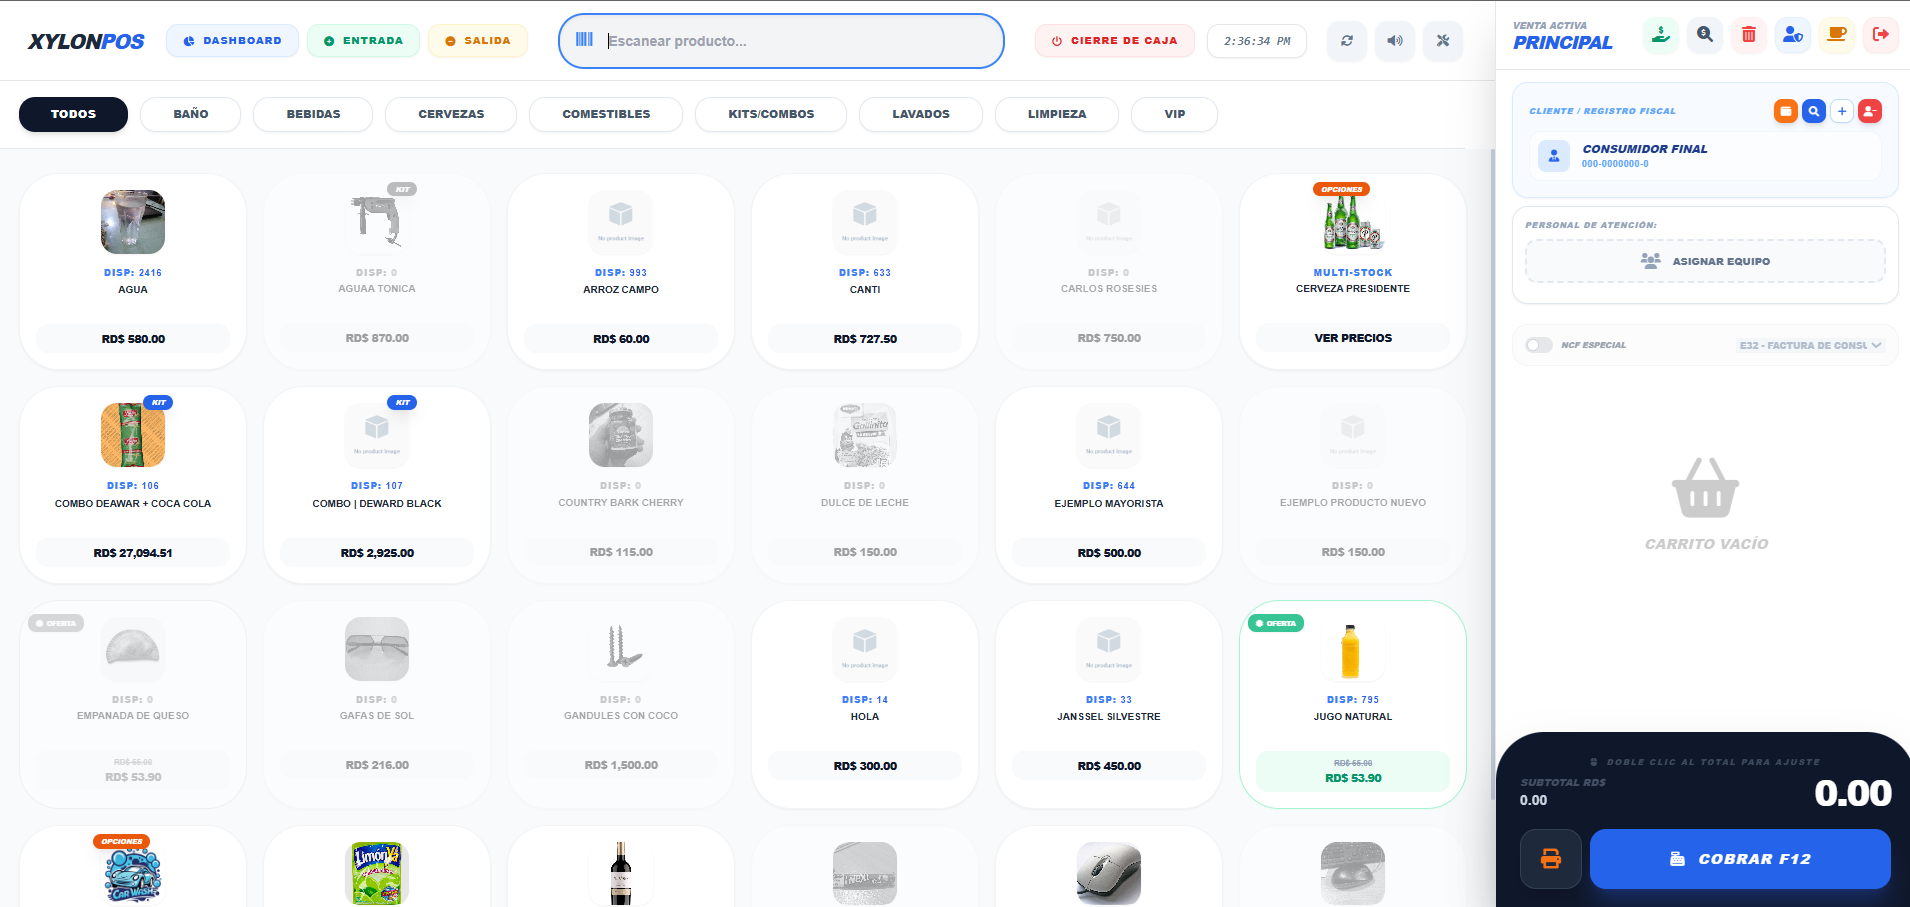Viewport: 1910px width, 907px height.
Task: Select the BEBIDAS category tab
Action: pyautogui.click(x=313, y=114)
